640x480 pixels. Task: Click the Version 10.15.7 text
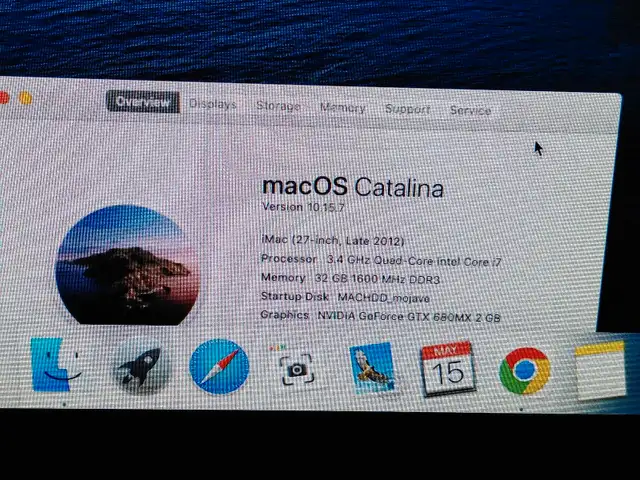303,207
